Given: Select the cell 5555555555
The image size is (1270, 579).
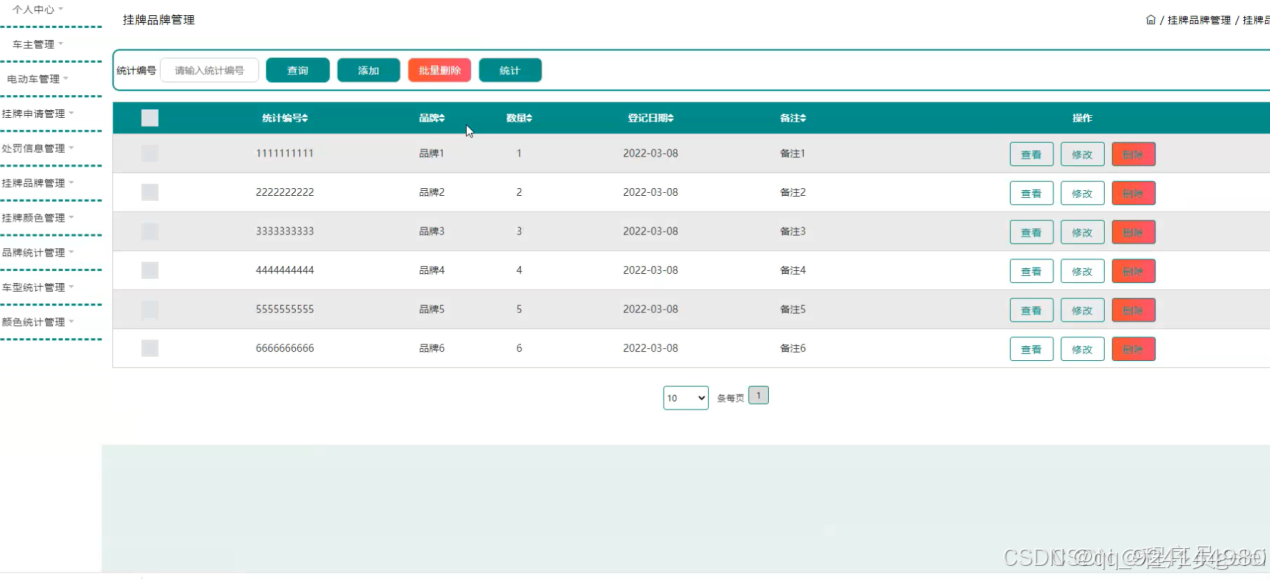Looking at the screenshot, I should [x=285, y=309].
